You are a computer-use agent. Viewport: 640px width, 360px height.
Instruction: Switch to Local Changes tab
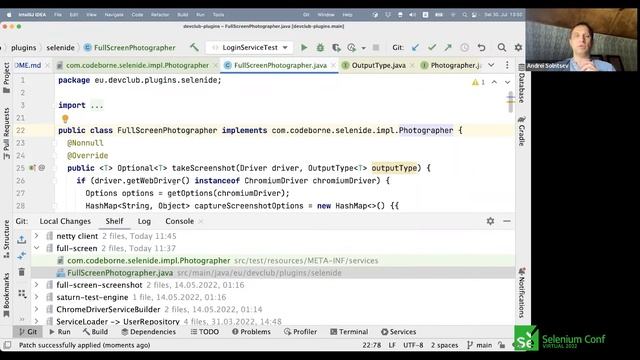[x=65, y=221]
